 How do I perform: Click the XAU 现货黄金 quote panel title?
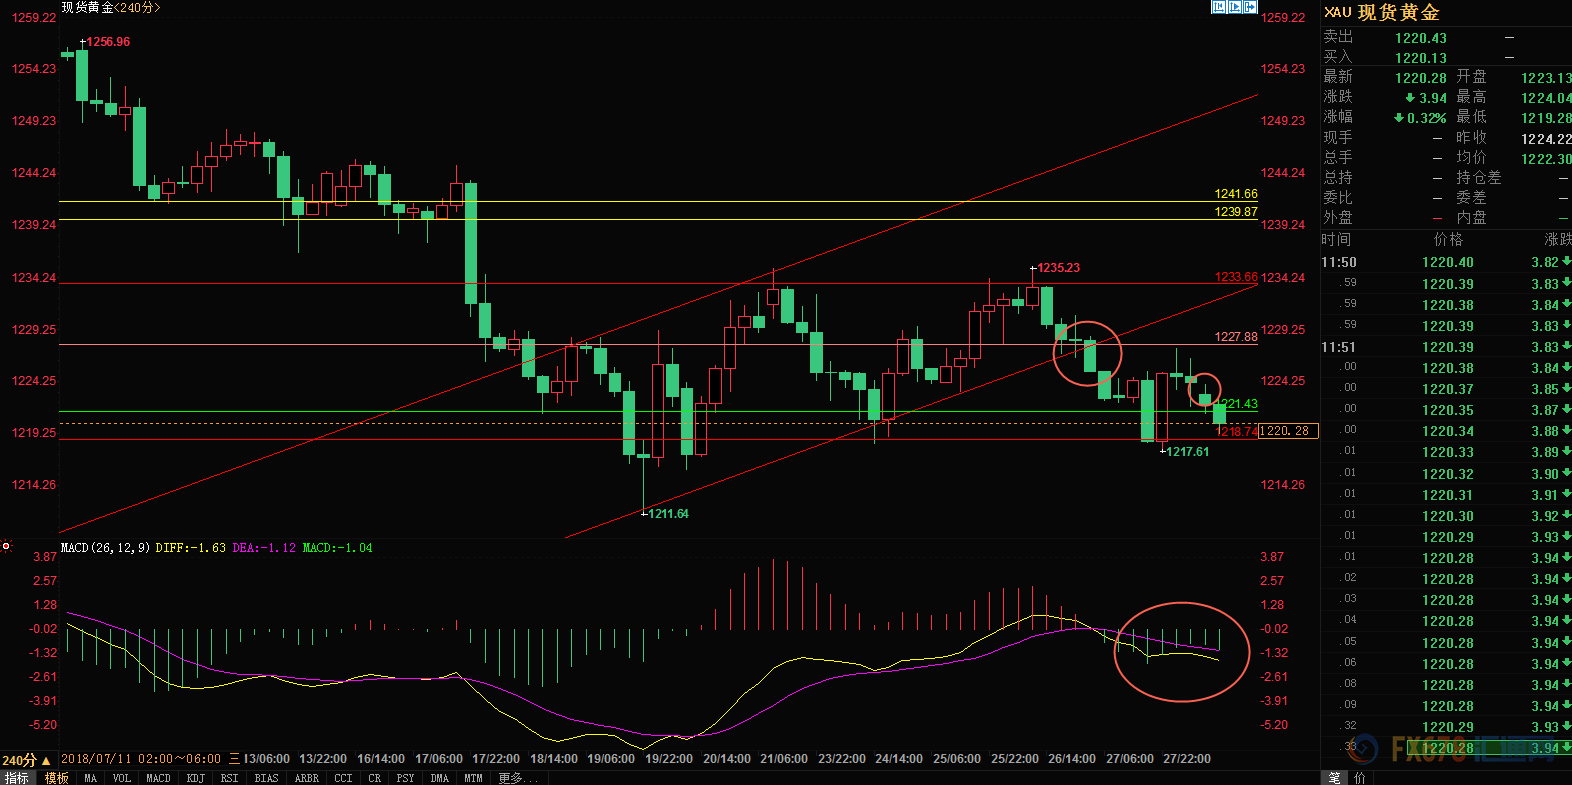(x=1382, y=12)
